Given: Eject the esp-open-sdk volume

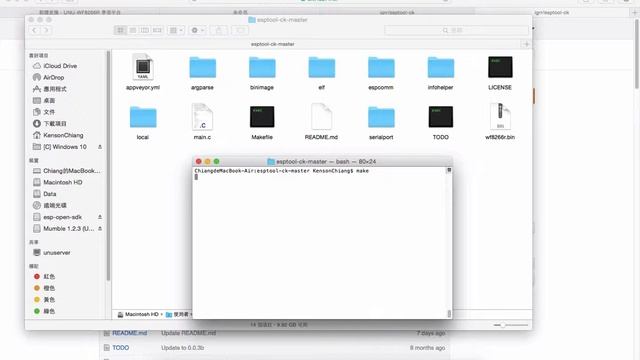Looking at the screenshot, I should [x=100, y=217].
